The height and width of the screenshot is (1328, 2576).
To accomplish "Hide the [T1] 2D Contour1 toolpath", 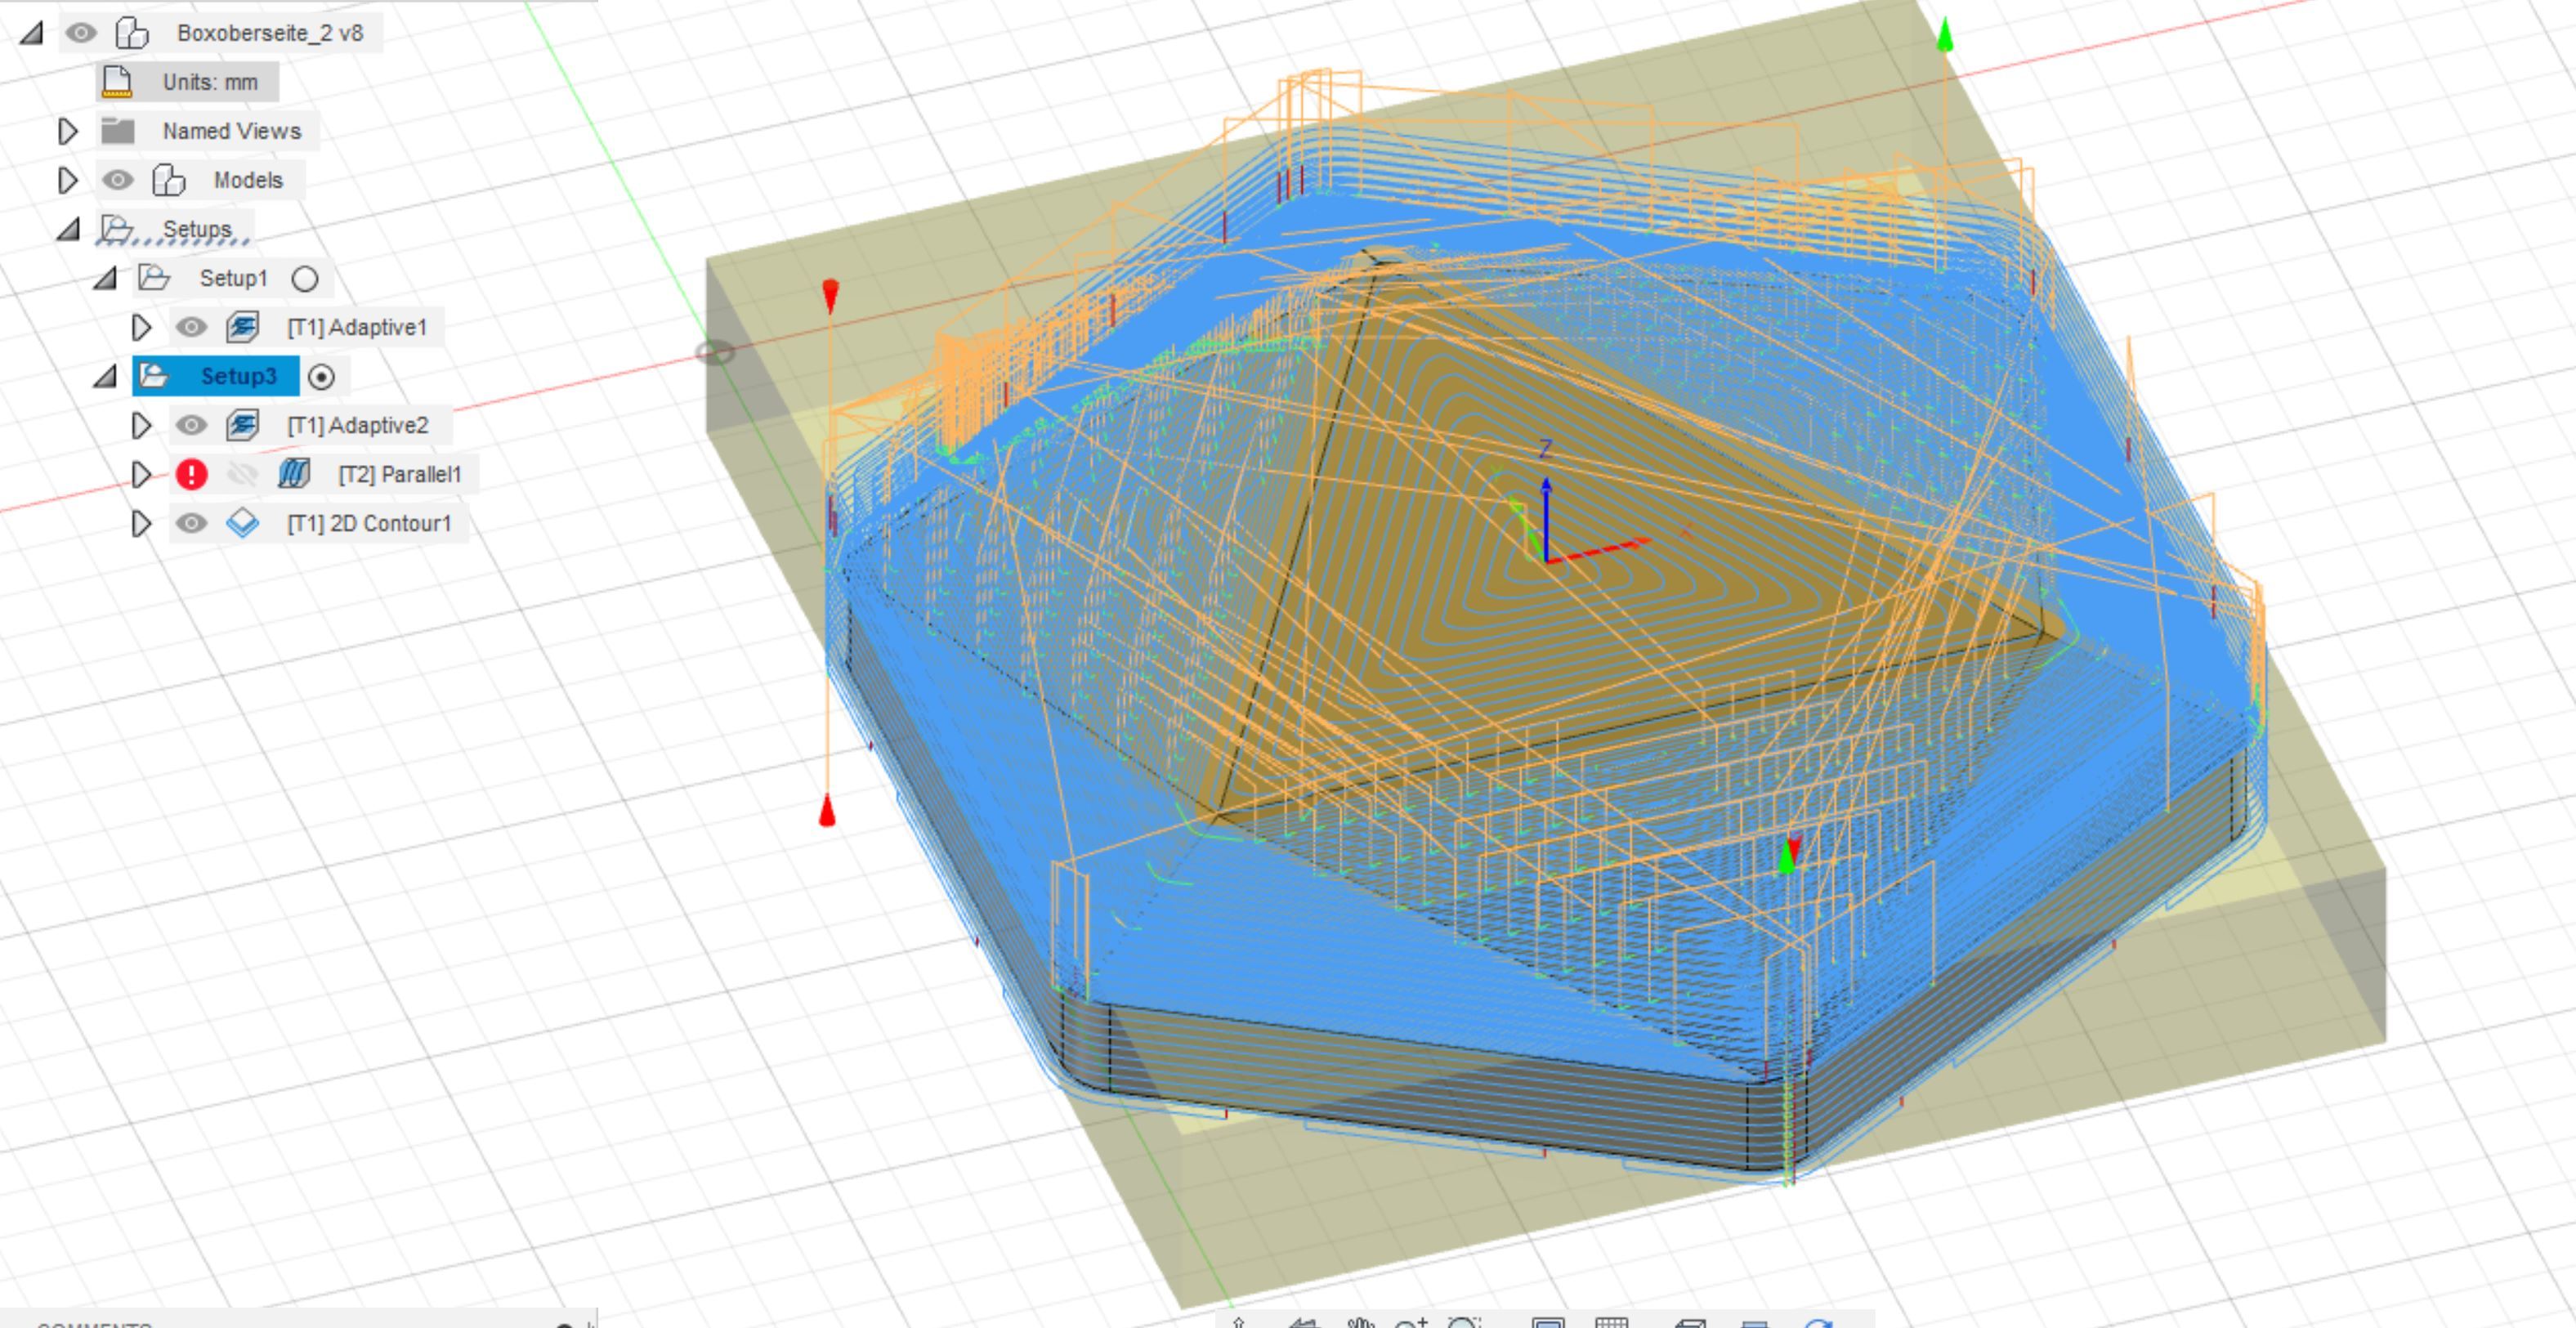I will 191,523.
